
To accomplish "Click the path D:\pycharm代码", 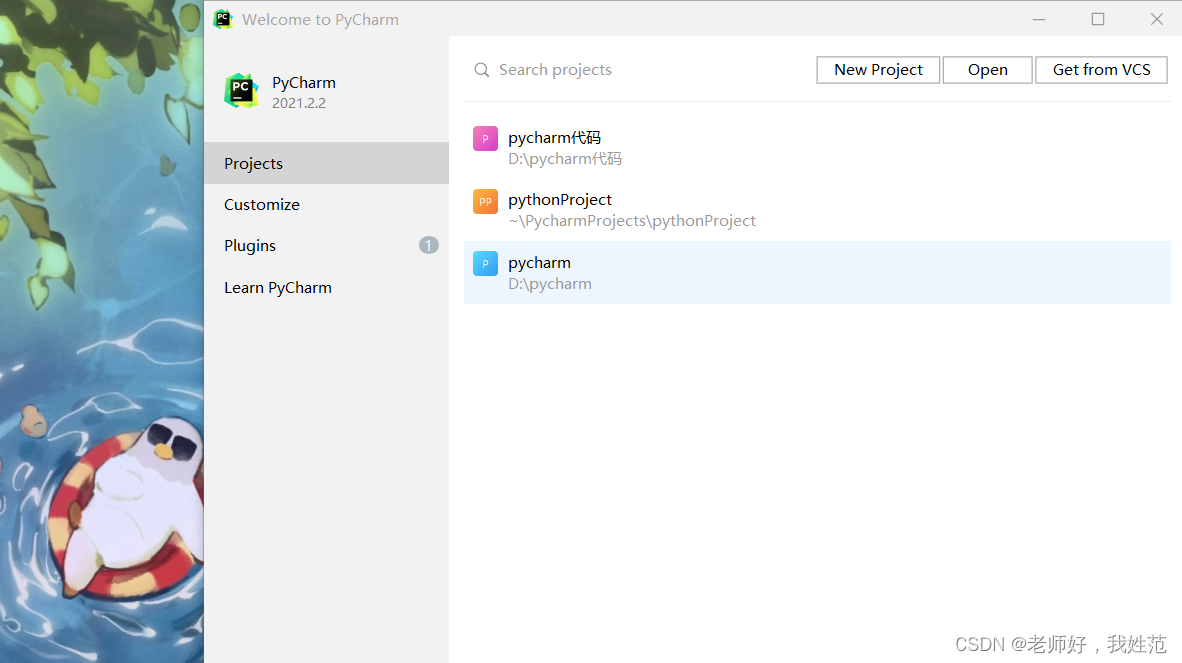I will (565, 159).
